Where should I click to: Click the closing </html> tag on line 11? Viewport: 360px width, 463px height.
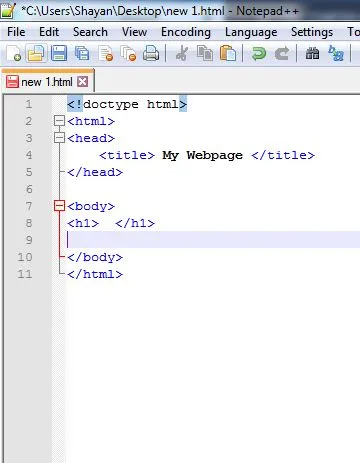click(x=95, y=274)
